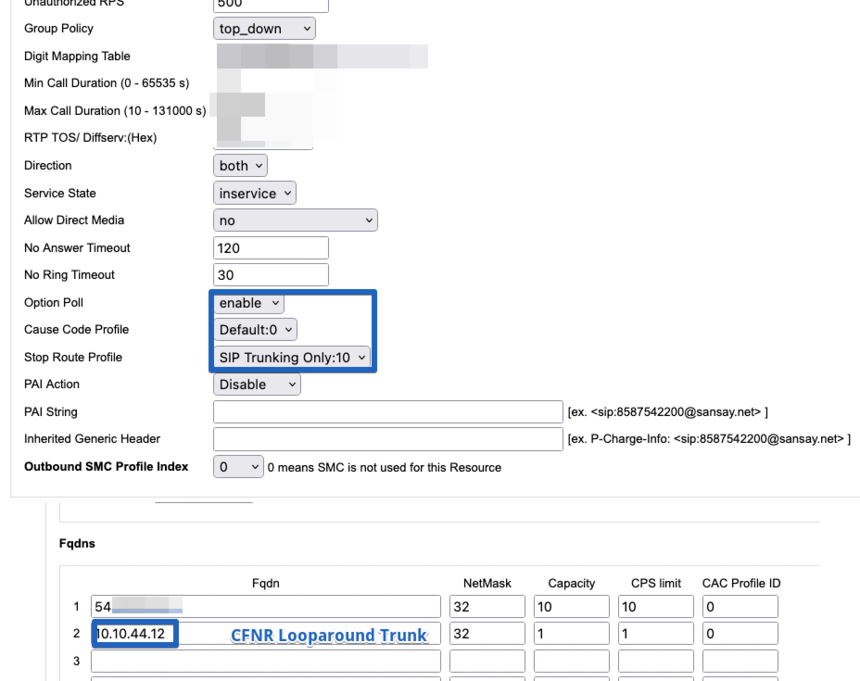Open the Option Poll dropdown

(249, 303)
